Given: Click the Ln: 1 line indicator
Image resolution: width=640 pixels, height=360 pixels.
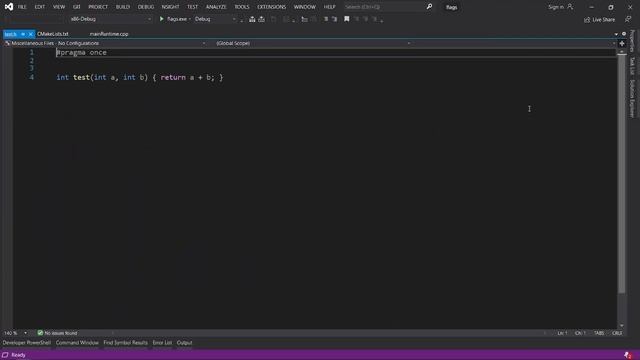Looking at the screenshot, I should tap(562, 333).
